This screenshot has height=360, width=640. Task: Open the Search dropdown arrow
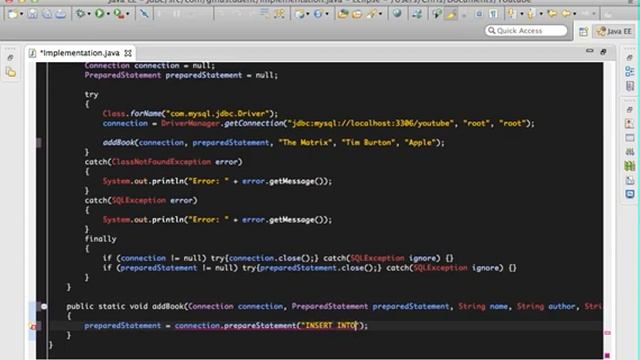pos(380,14)
